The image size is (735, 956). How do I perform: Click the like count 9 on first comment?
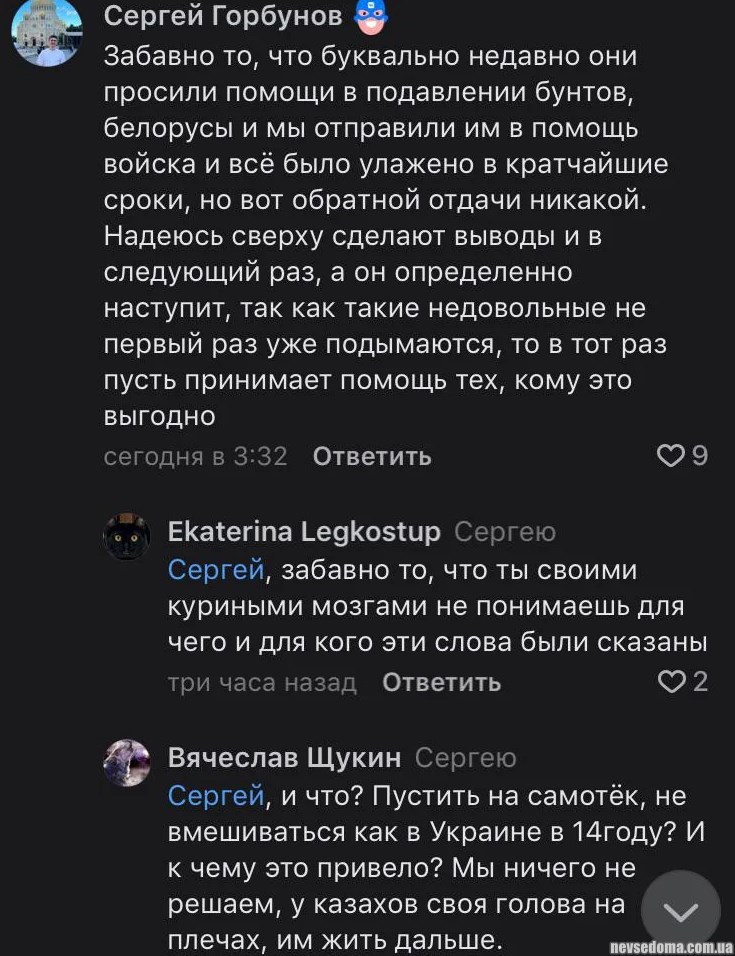(700, 456)
